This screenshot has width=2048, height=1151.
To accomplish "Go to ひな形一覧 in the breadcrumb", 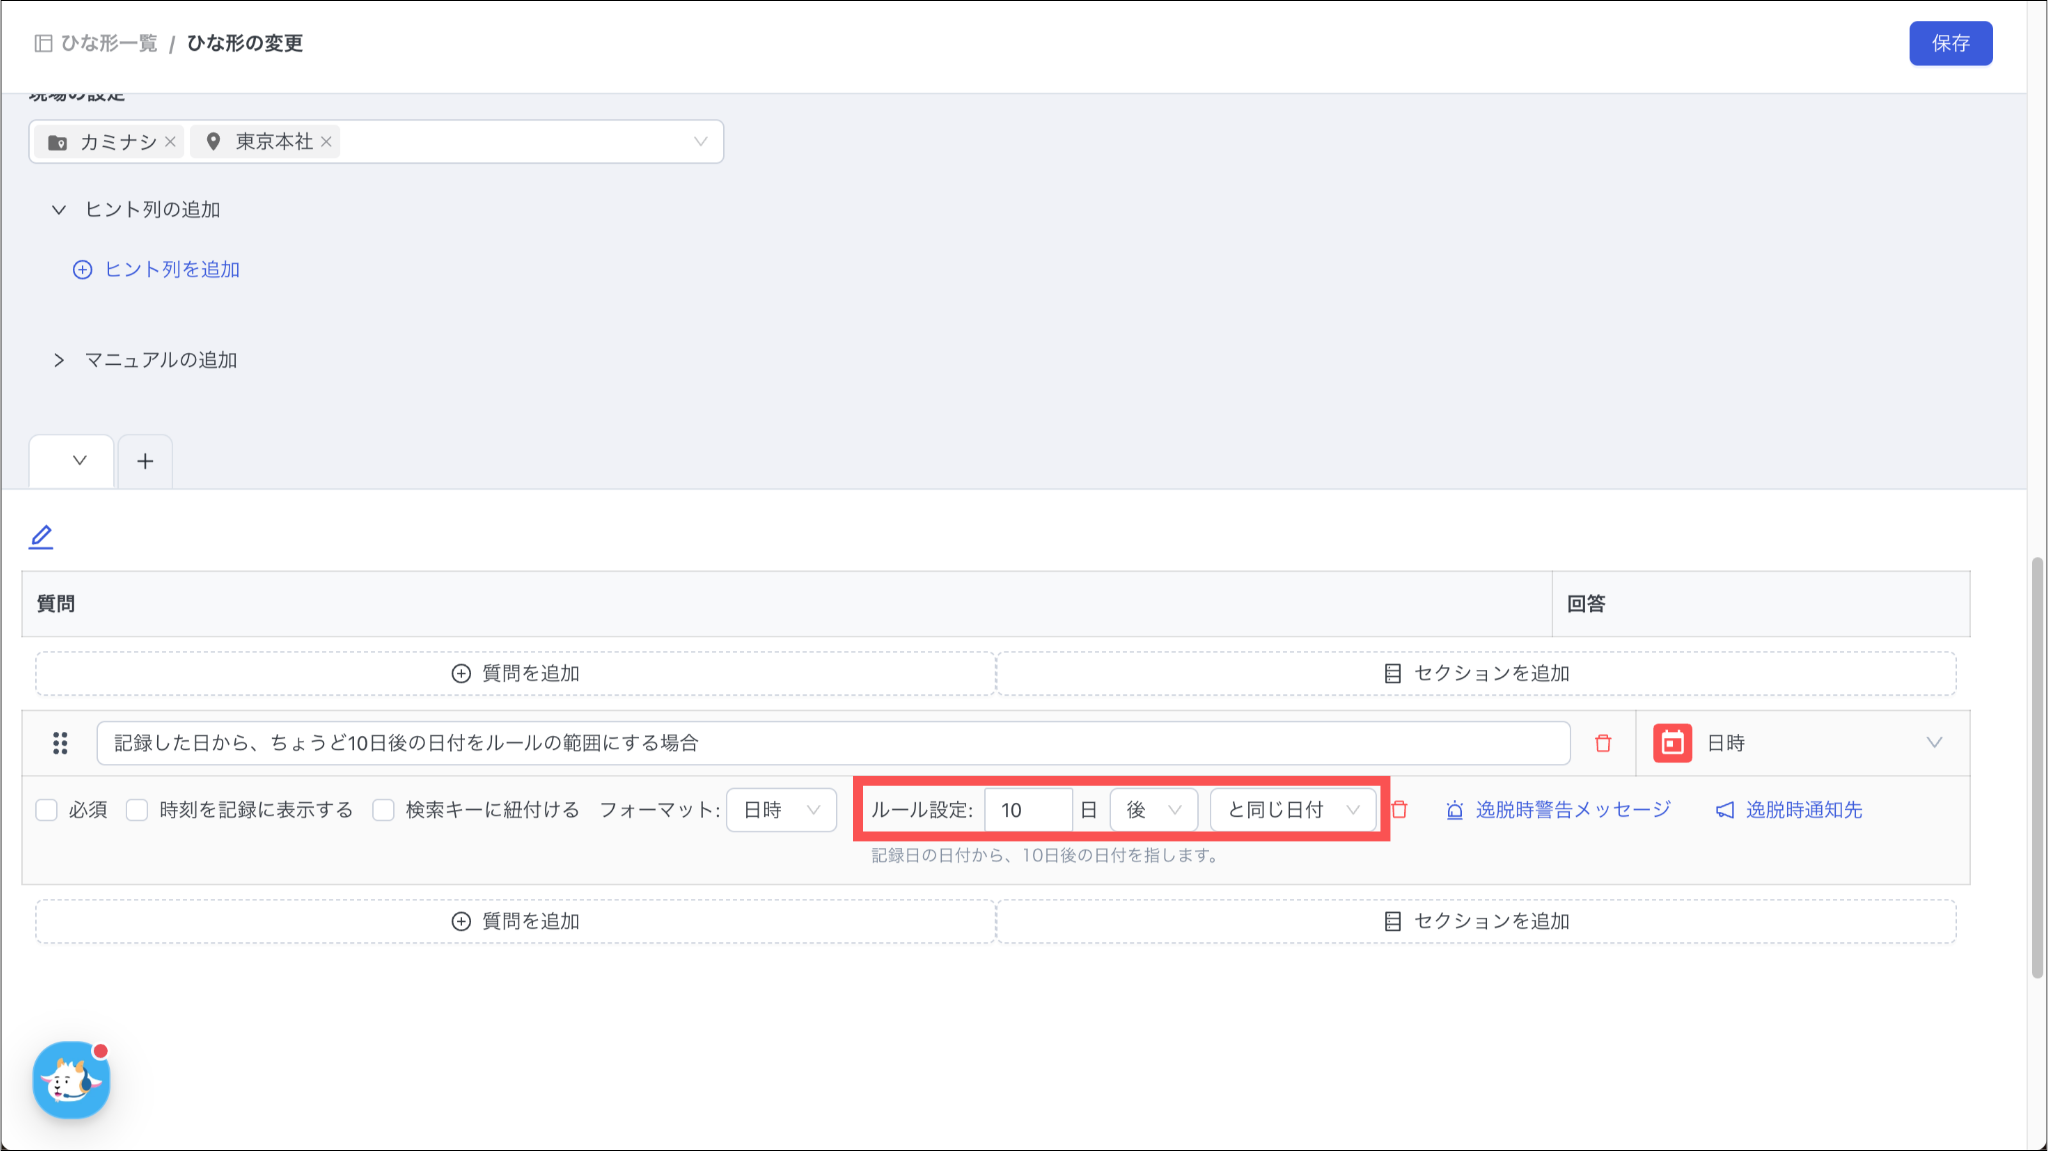I will coord(108,43).
